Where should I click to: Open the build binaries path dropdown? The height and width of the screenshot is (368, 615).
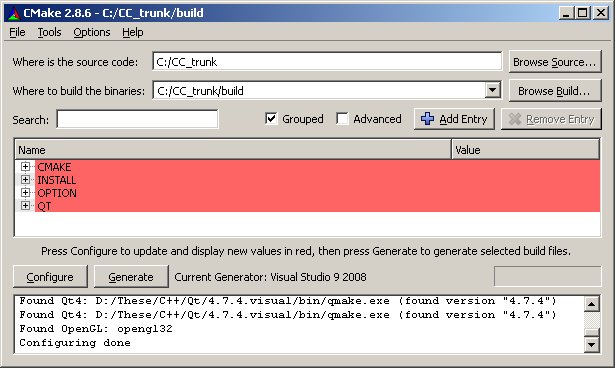pyautogui.click(x=492, y=90)
